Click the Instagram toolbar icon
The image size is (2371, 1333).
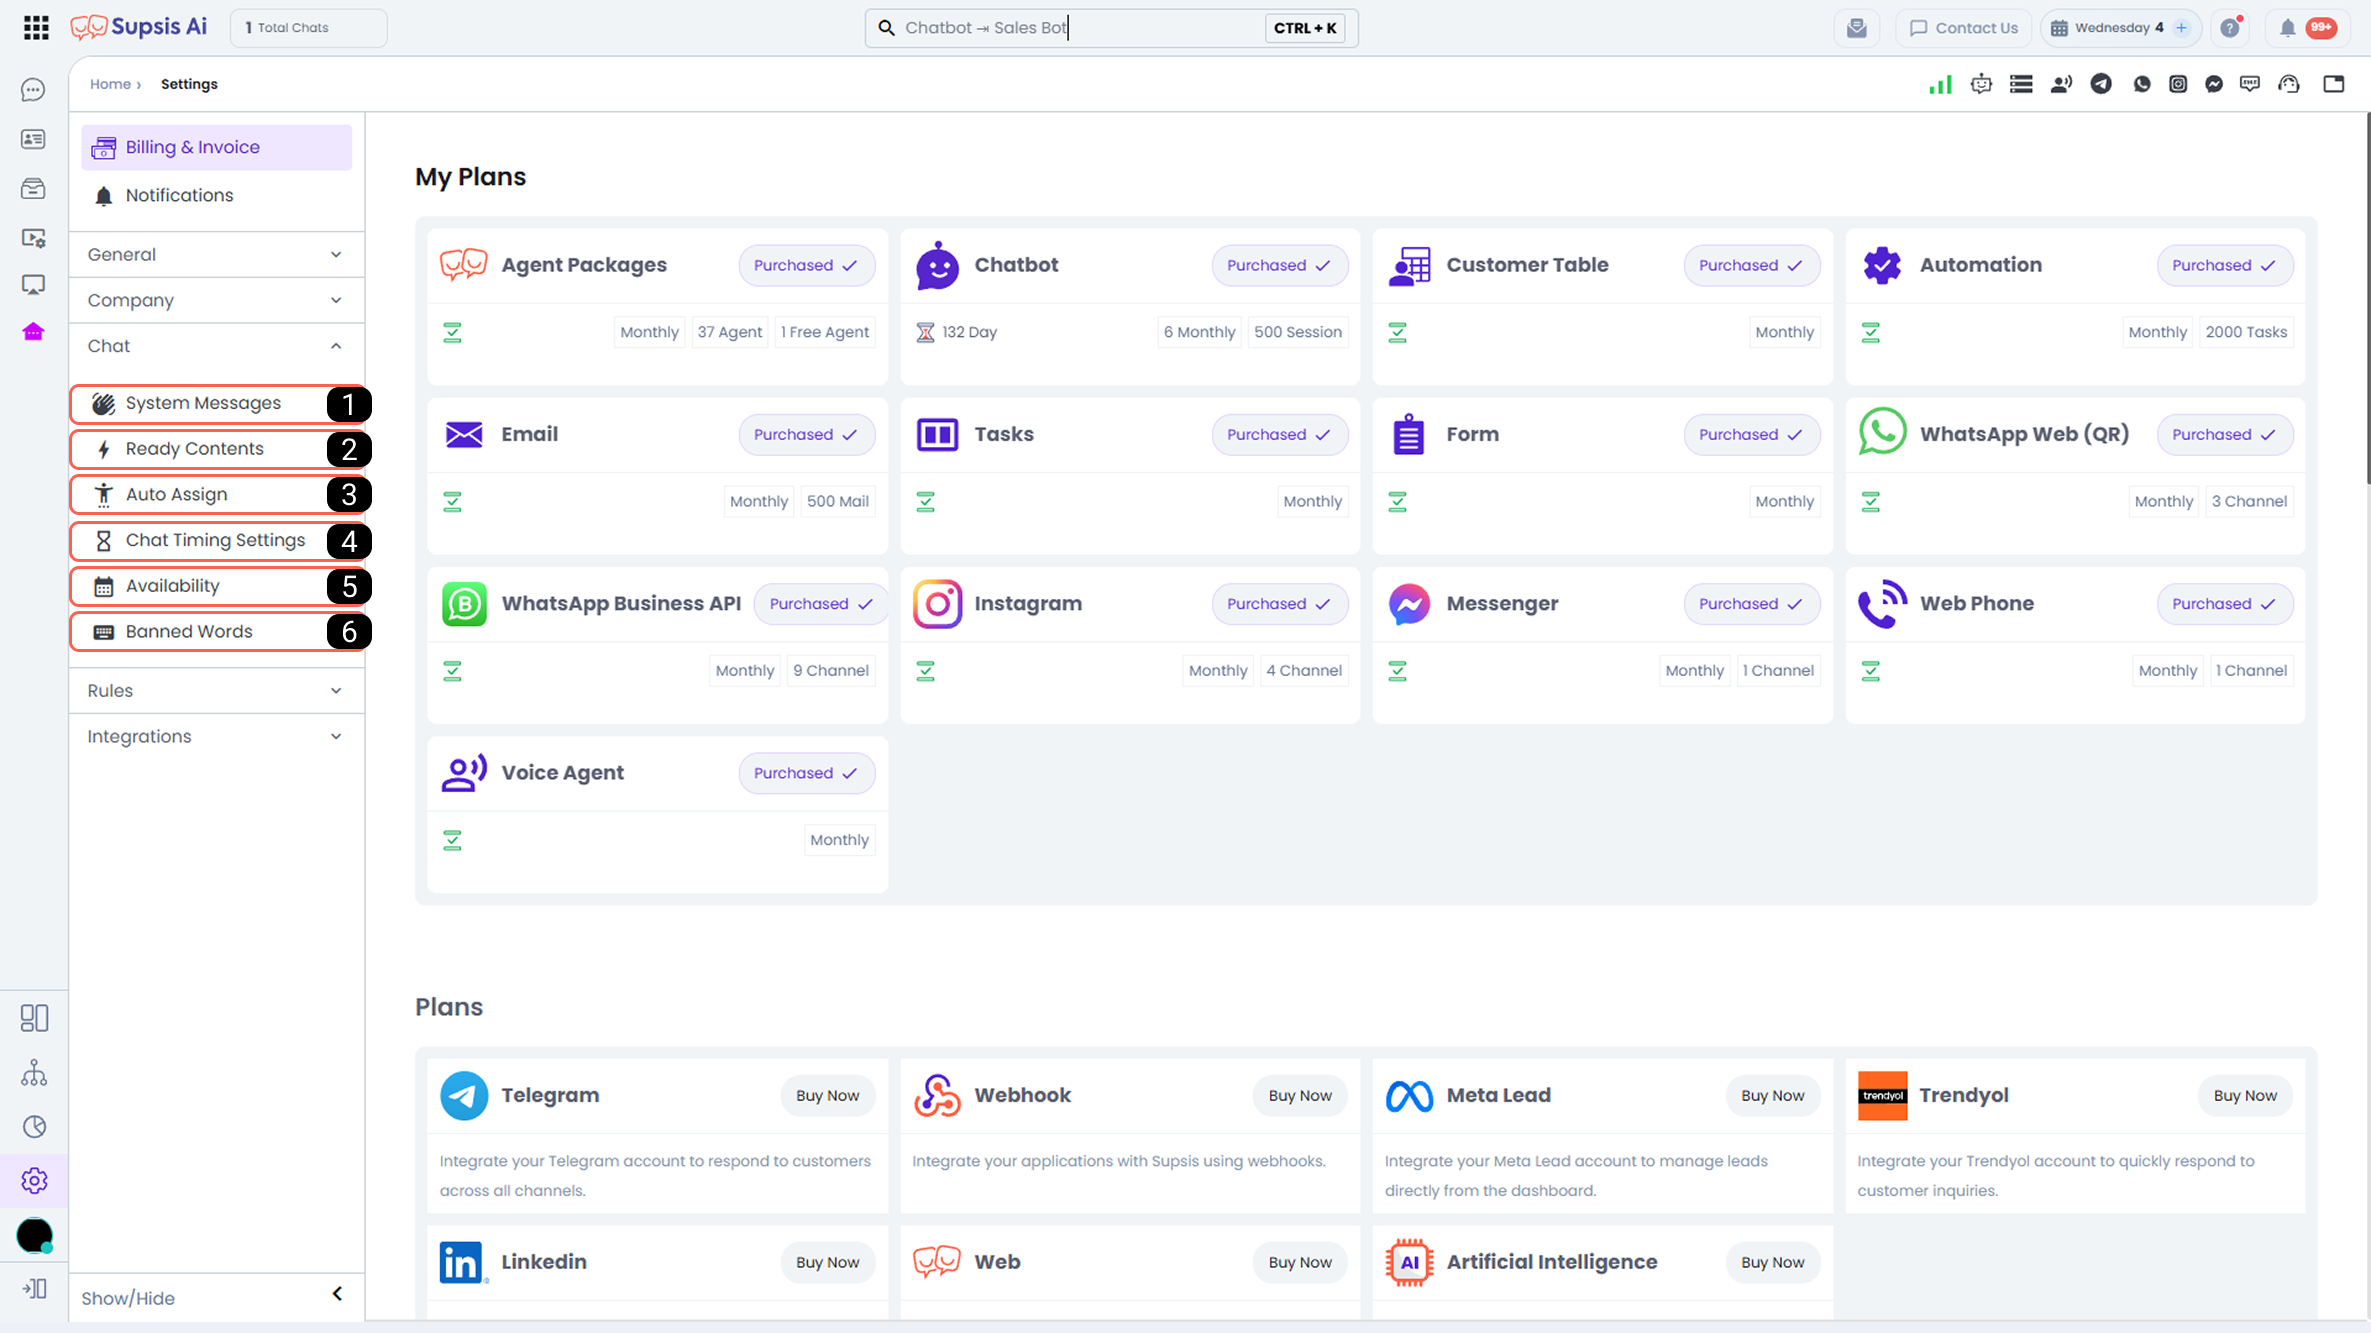click(2178, 84)
